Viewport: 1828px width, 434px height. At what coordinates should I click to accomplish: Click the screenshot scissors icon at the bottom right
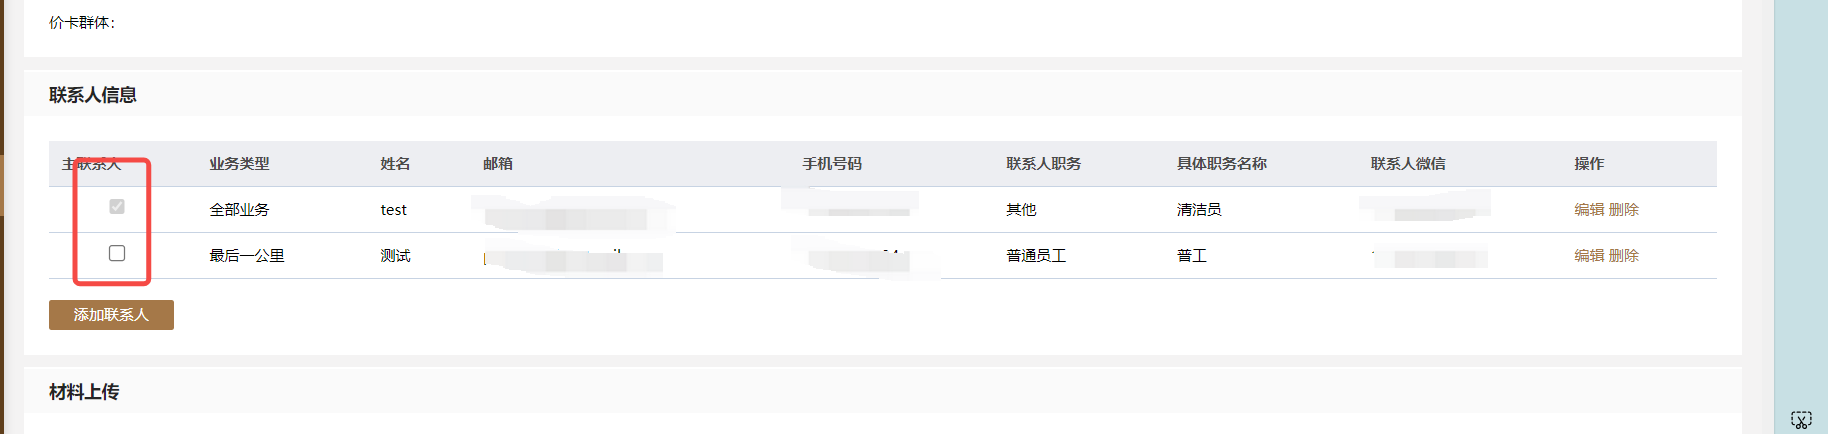tap(1801, 419)
